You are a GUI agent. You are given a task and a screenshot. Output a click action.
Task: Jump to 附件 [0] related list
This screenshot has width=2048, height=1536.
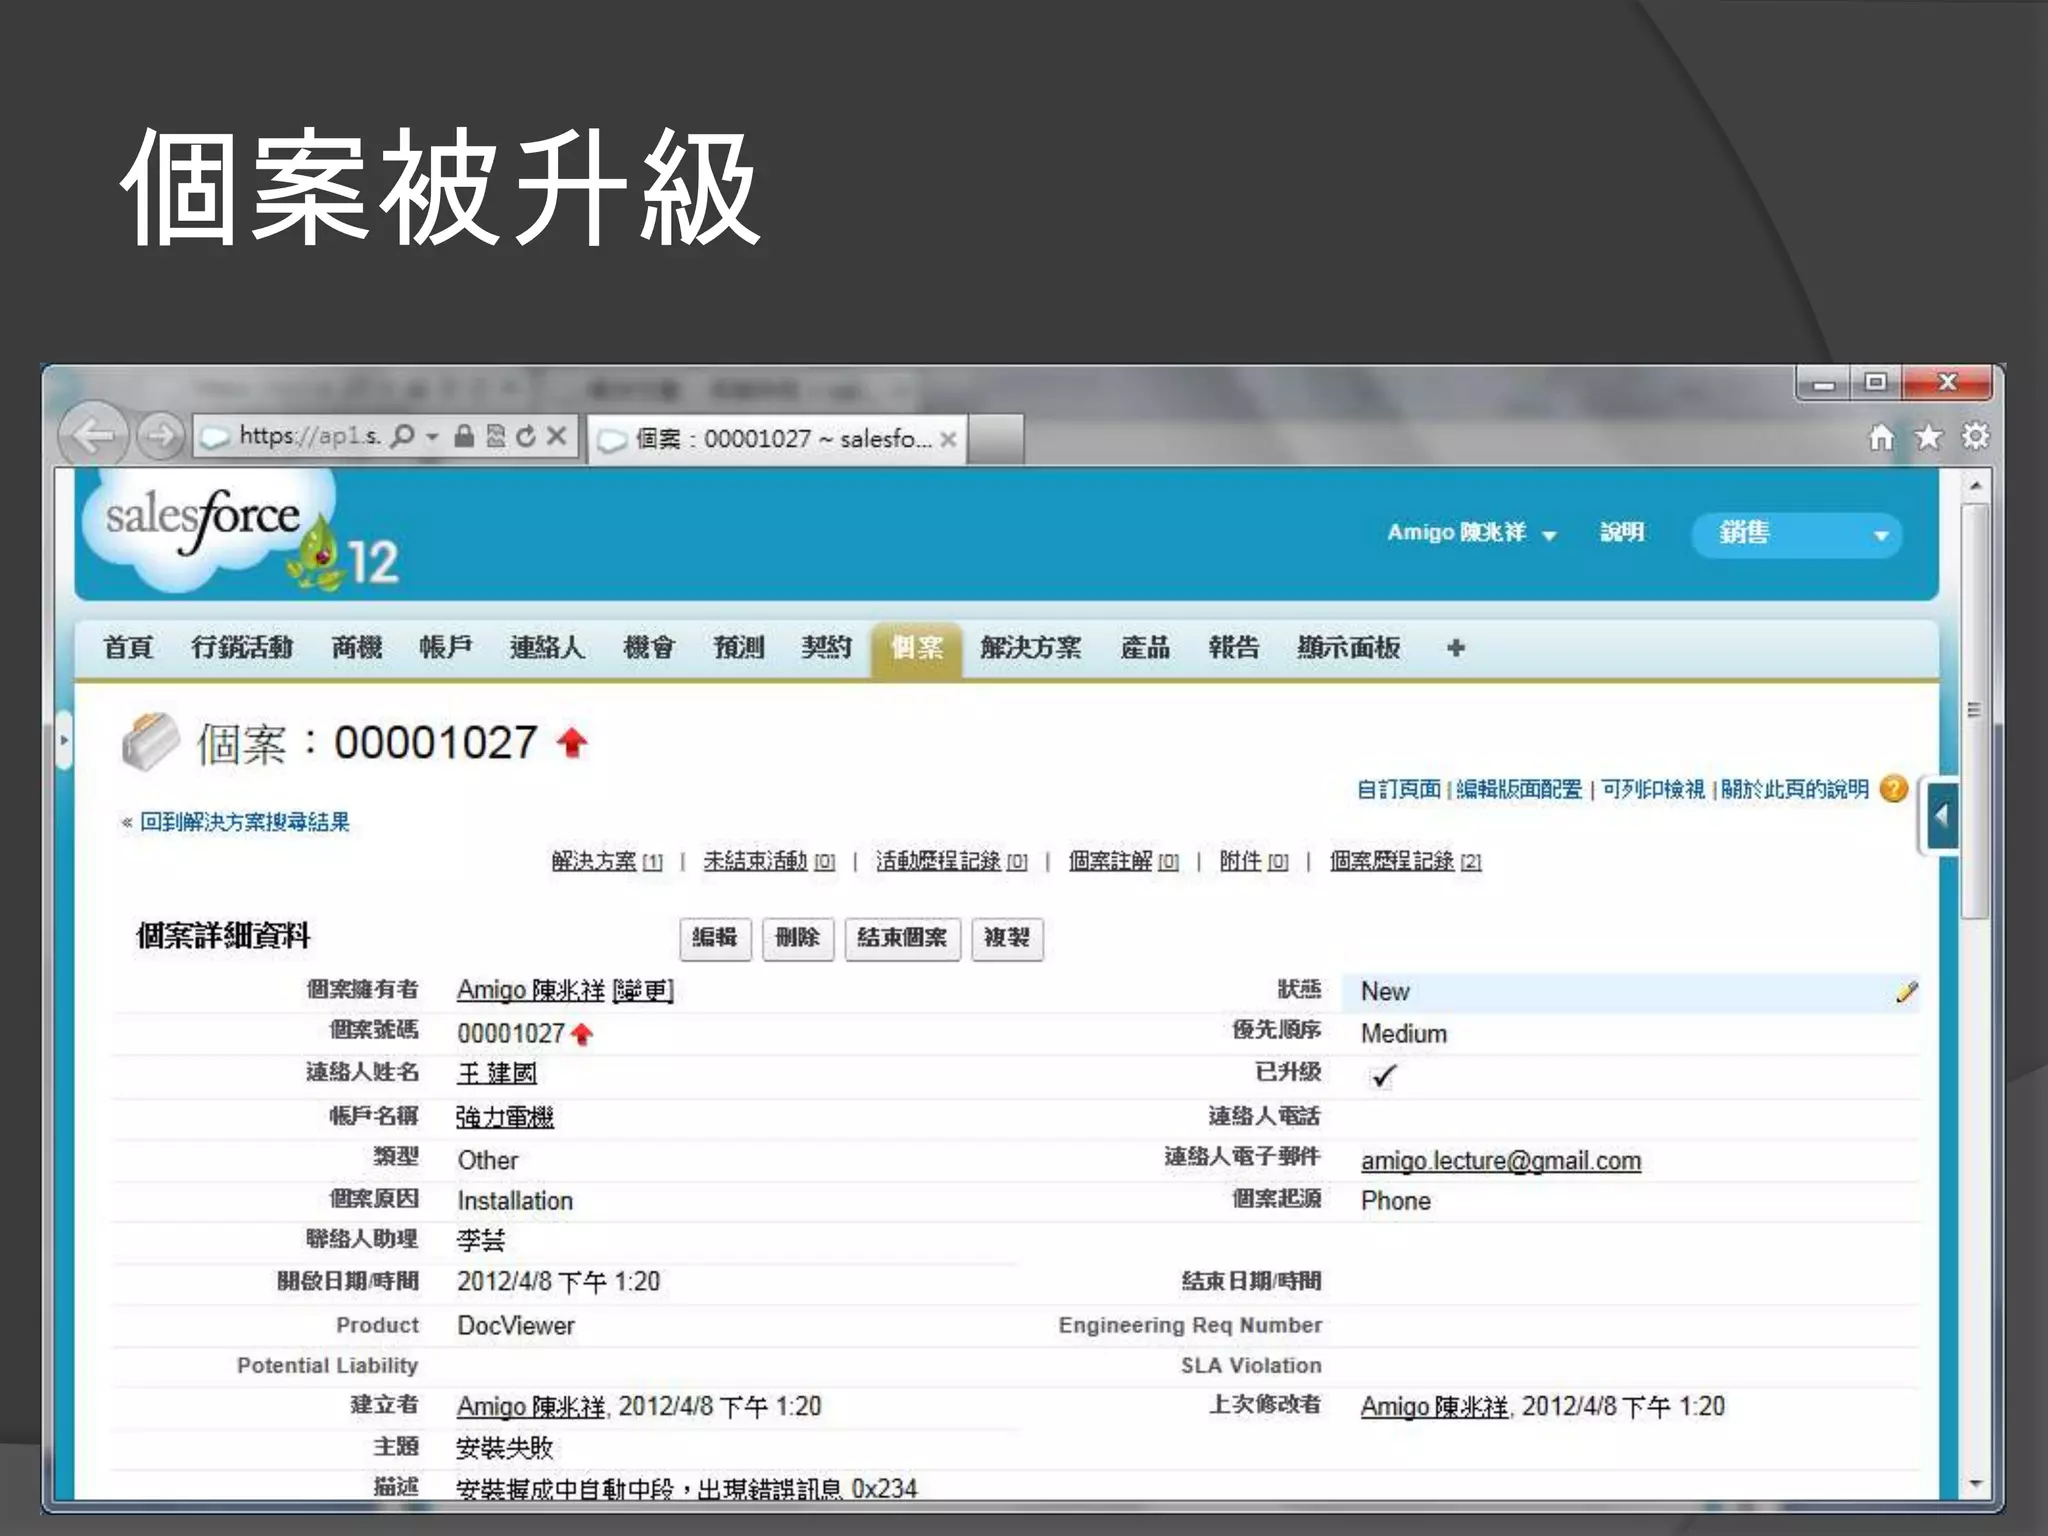coord(1254,861)
